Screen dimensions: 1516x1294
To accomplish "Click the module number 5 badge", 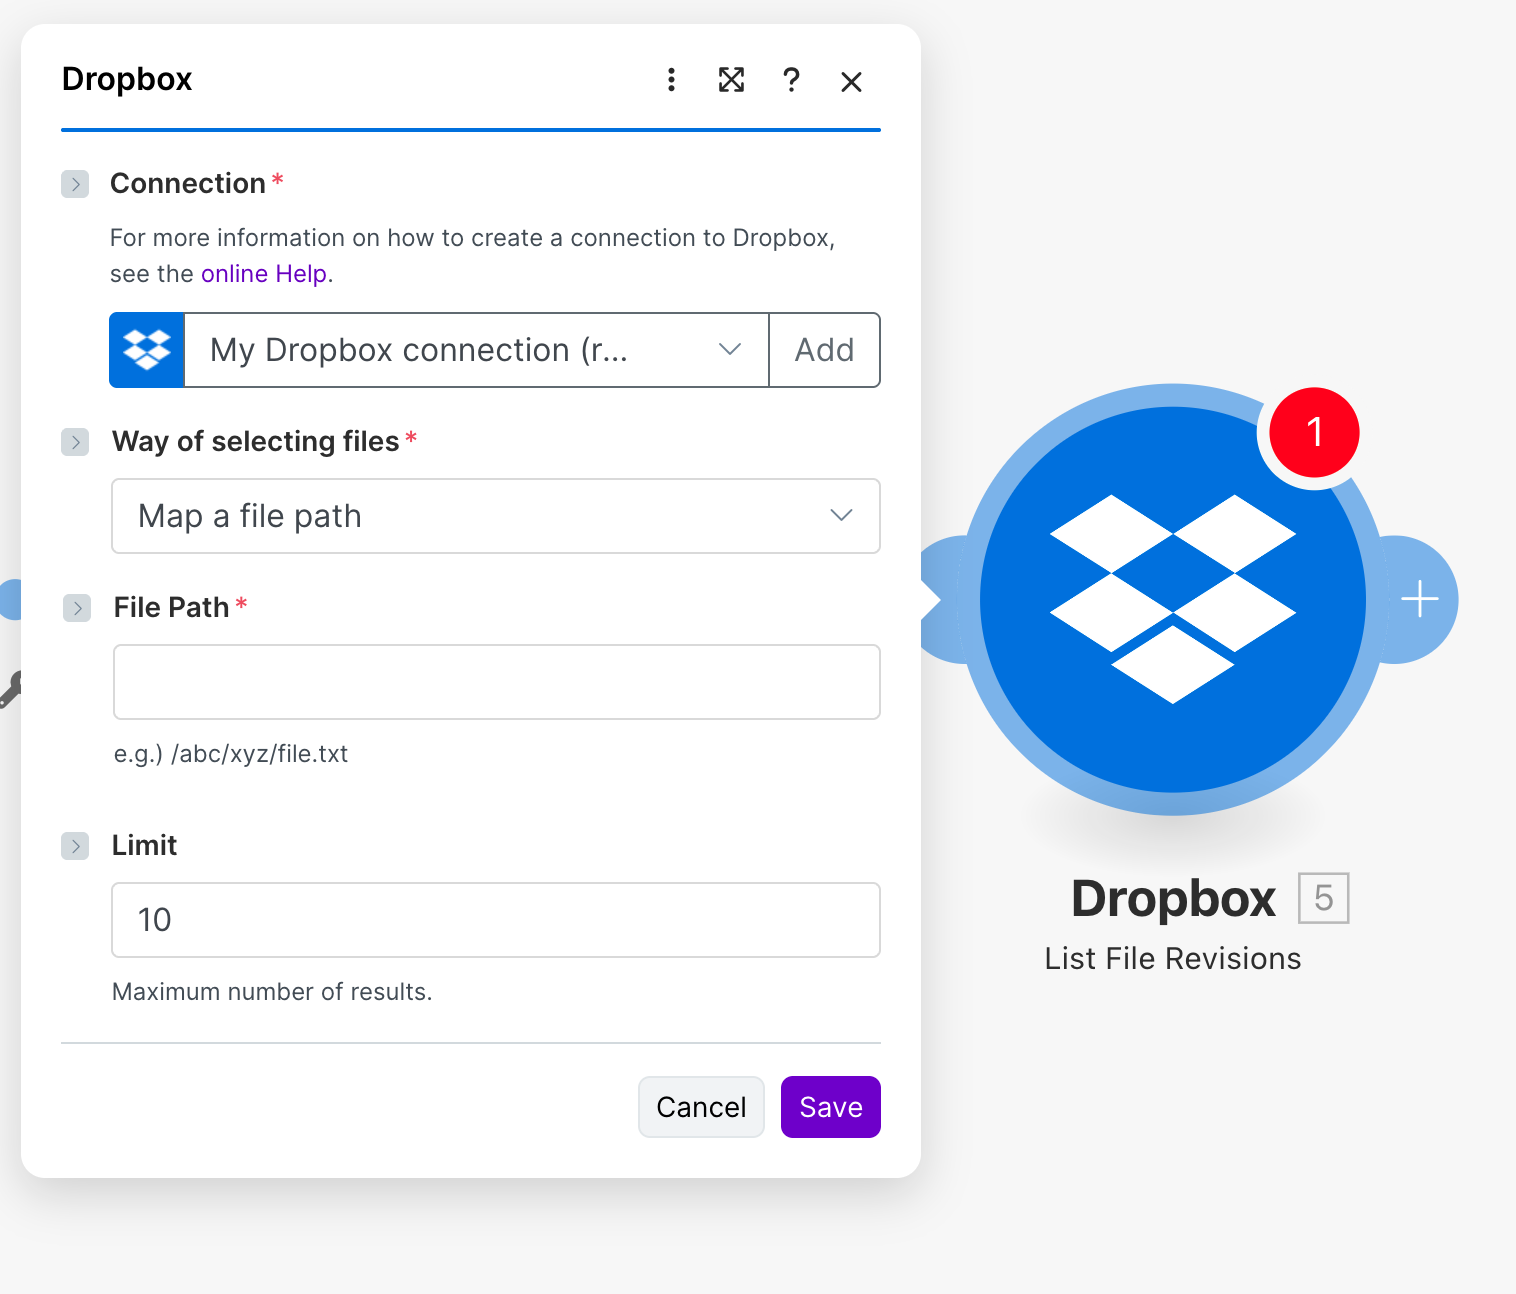I will point(1323,898).
